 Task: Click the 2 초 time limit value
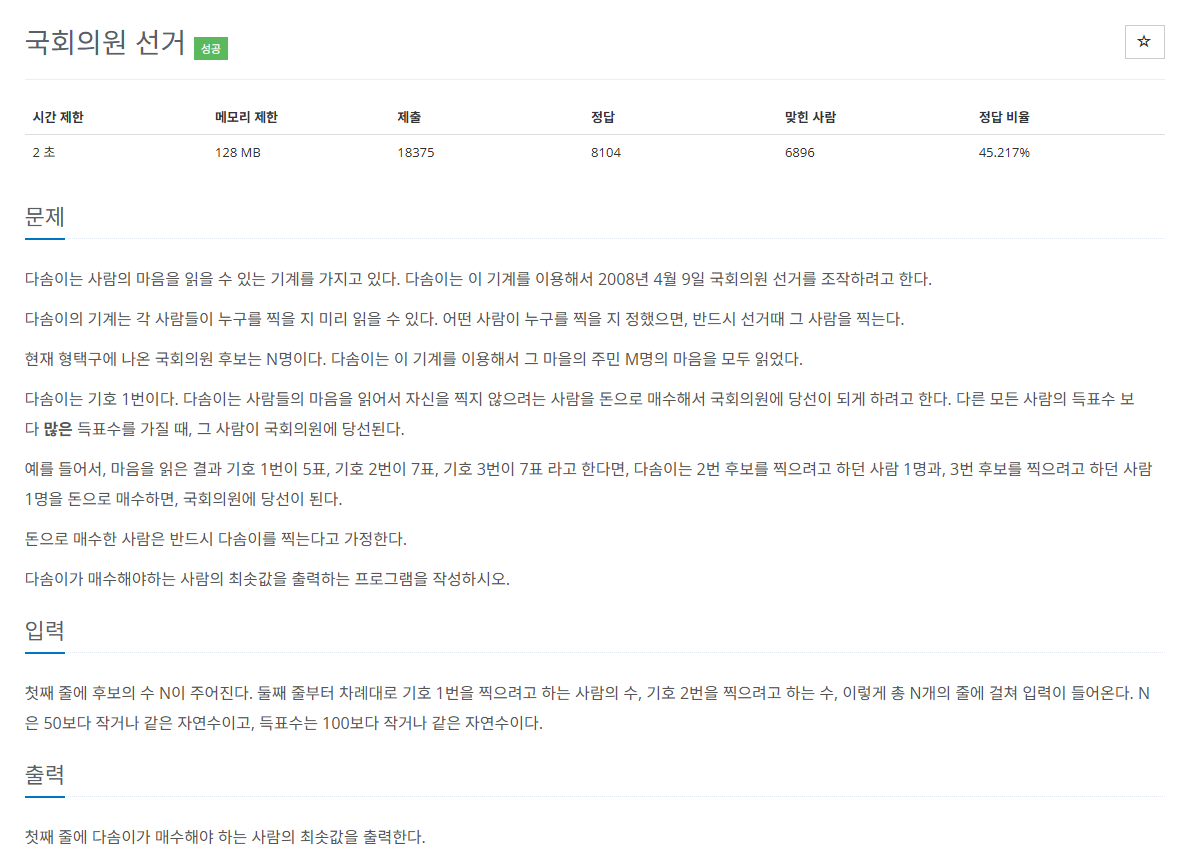(41, 152)
